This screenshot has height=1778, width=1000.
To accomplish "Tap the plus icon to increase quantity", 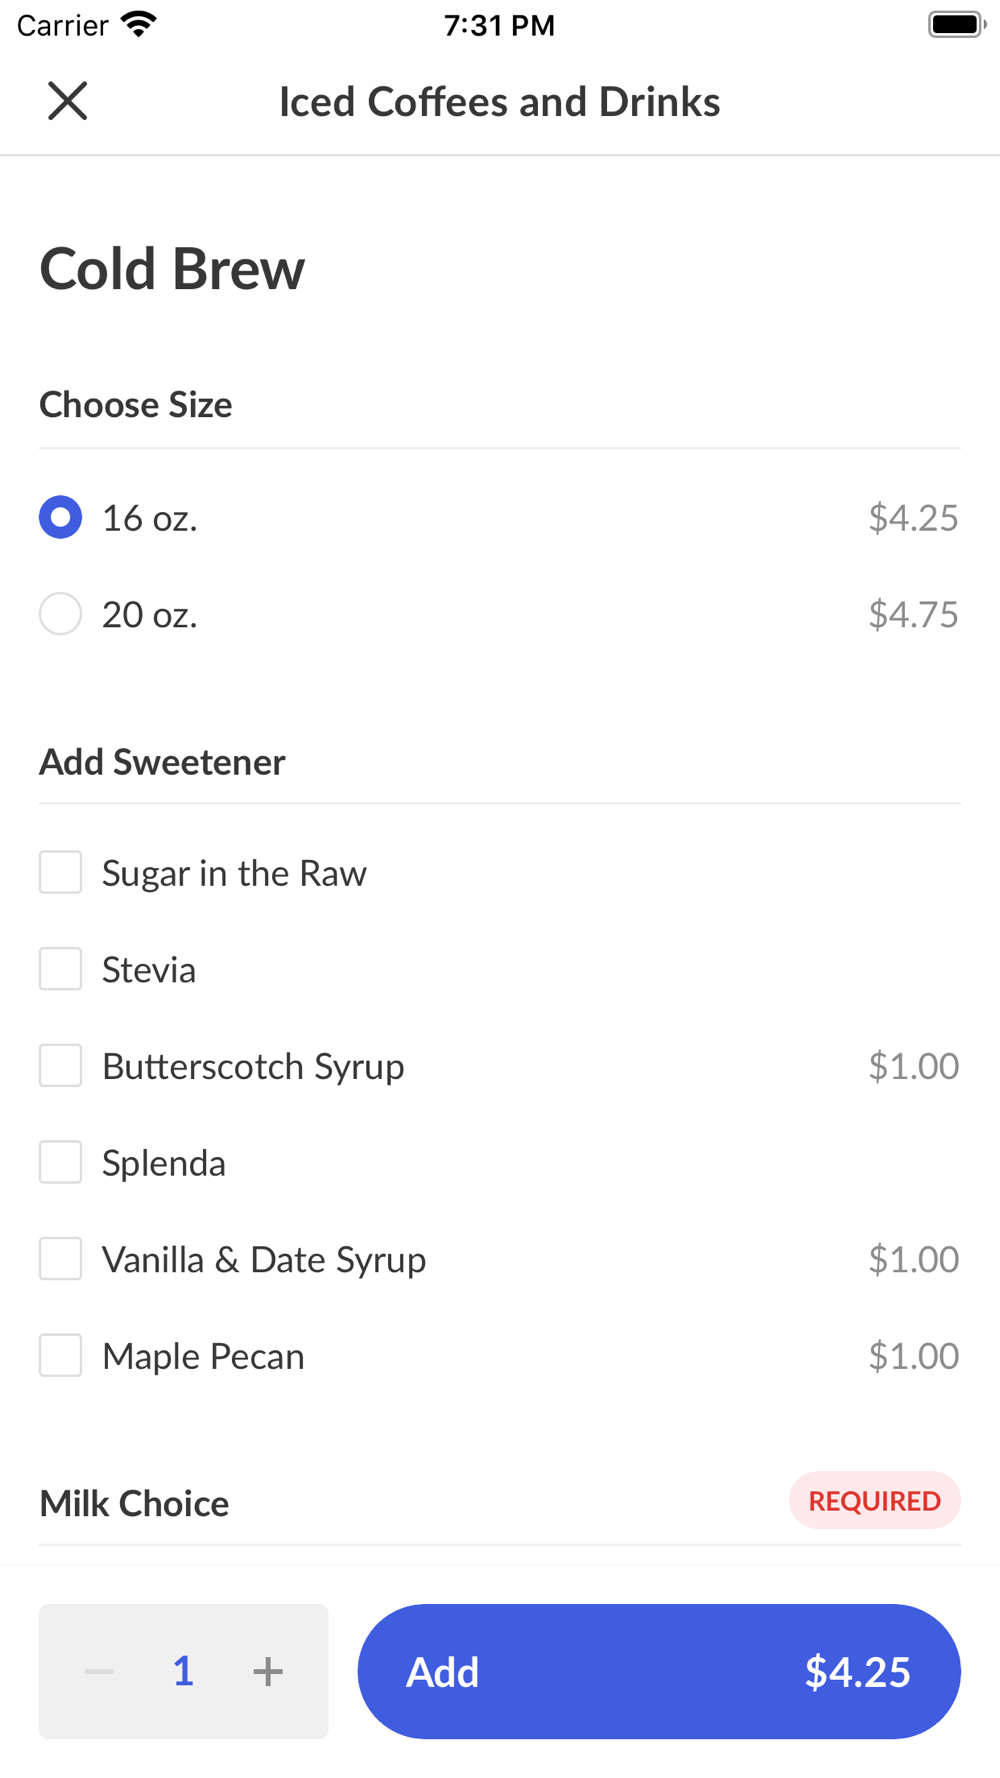I will tap(267, 1671).
